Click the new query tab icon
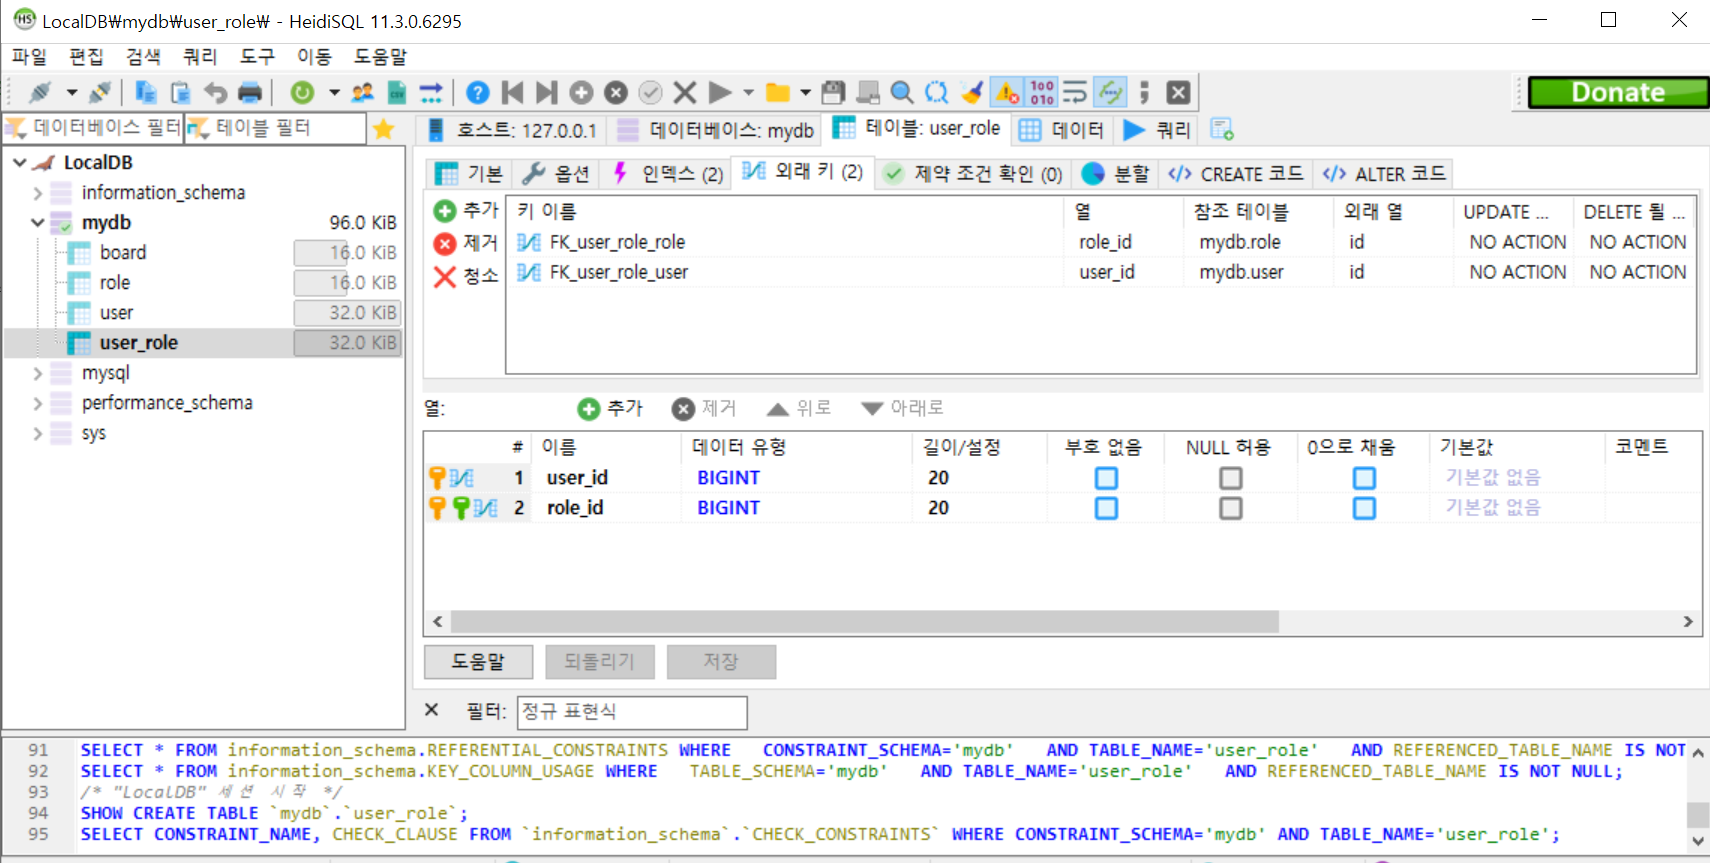 1221,129
